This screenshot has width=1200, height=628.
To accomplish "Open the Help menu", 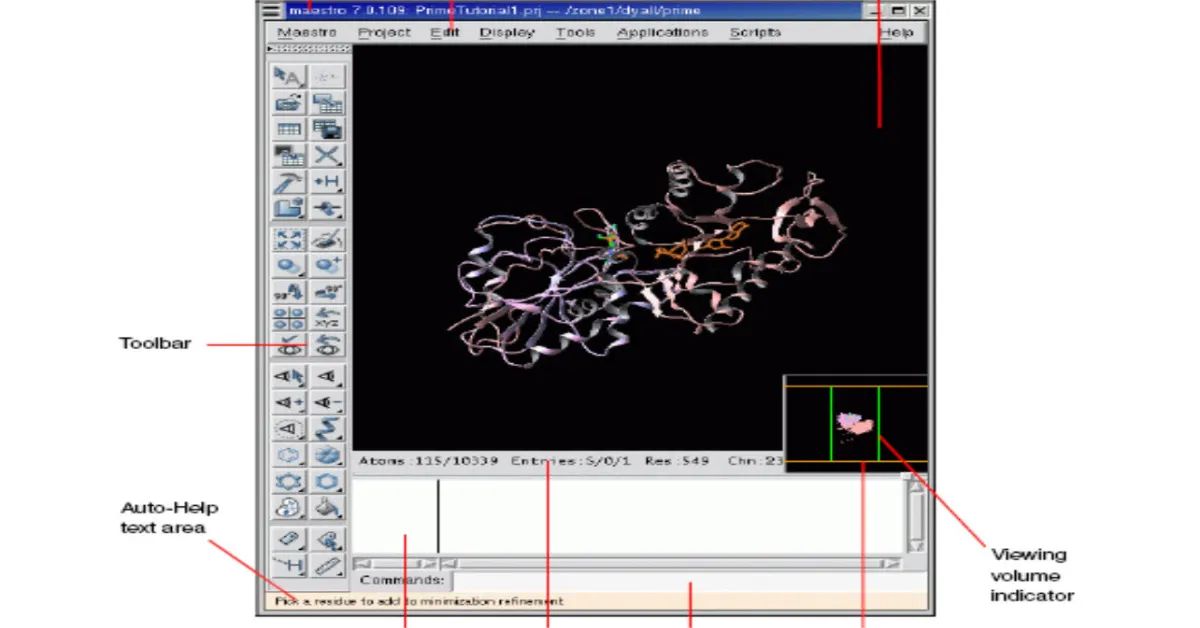I will pos(896,32).
